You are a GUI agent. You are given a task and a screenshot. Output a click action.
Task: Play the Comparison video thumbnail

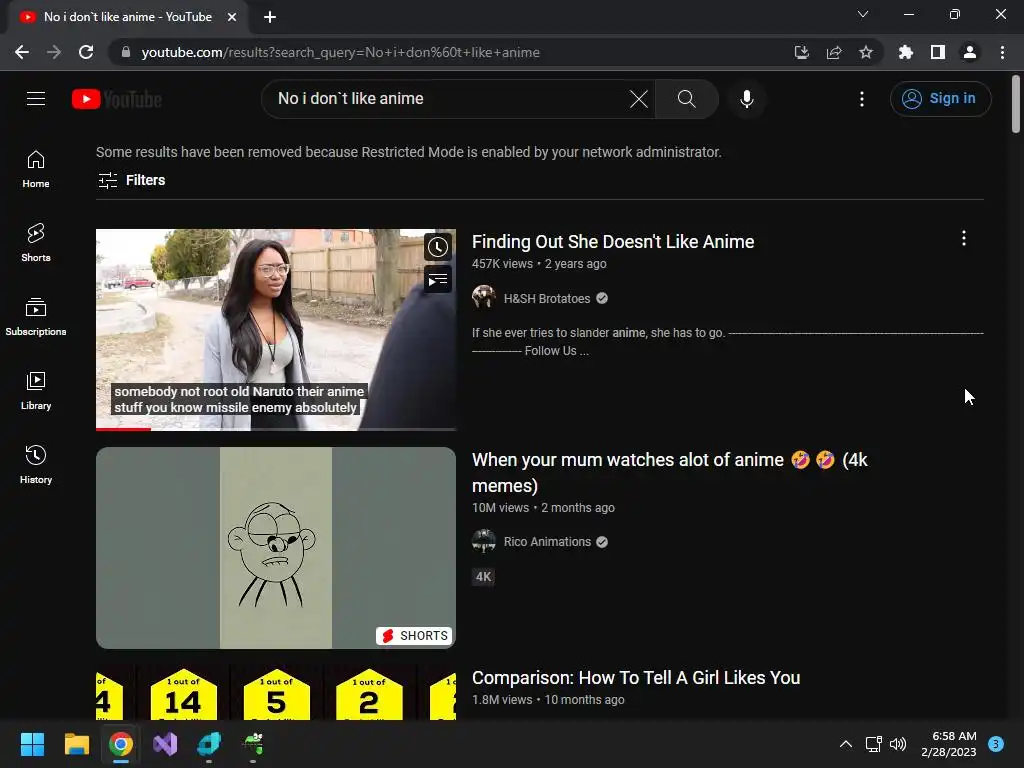point(276,693)
